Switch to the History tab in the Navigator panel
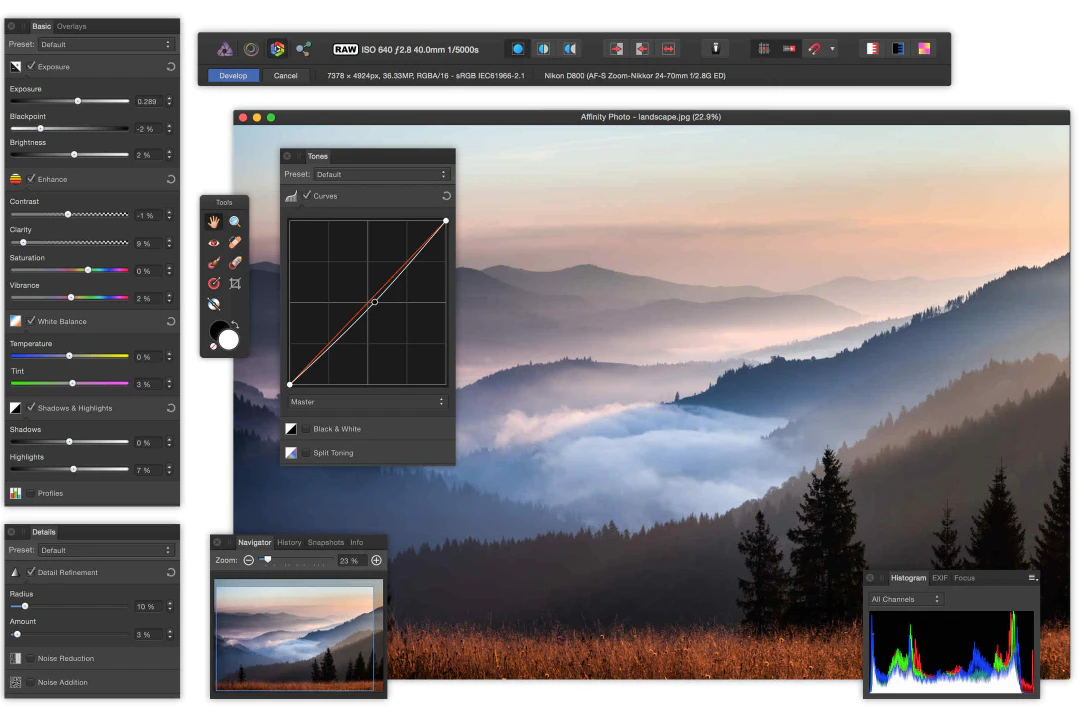 pyautogui.click(x=289, y=542)
